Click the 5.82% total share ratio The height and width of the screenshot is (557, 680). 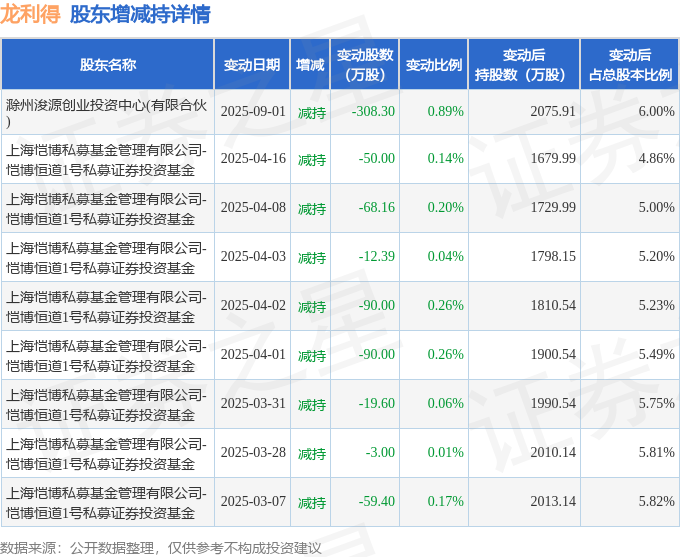click(x=656, y=501)
